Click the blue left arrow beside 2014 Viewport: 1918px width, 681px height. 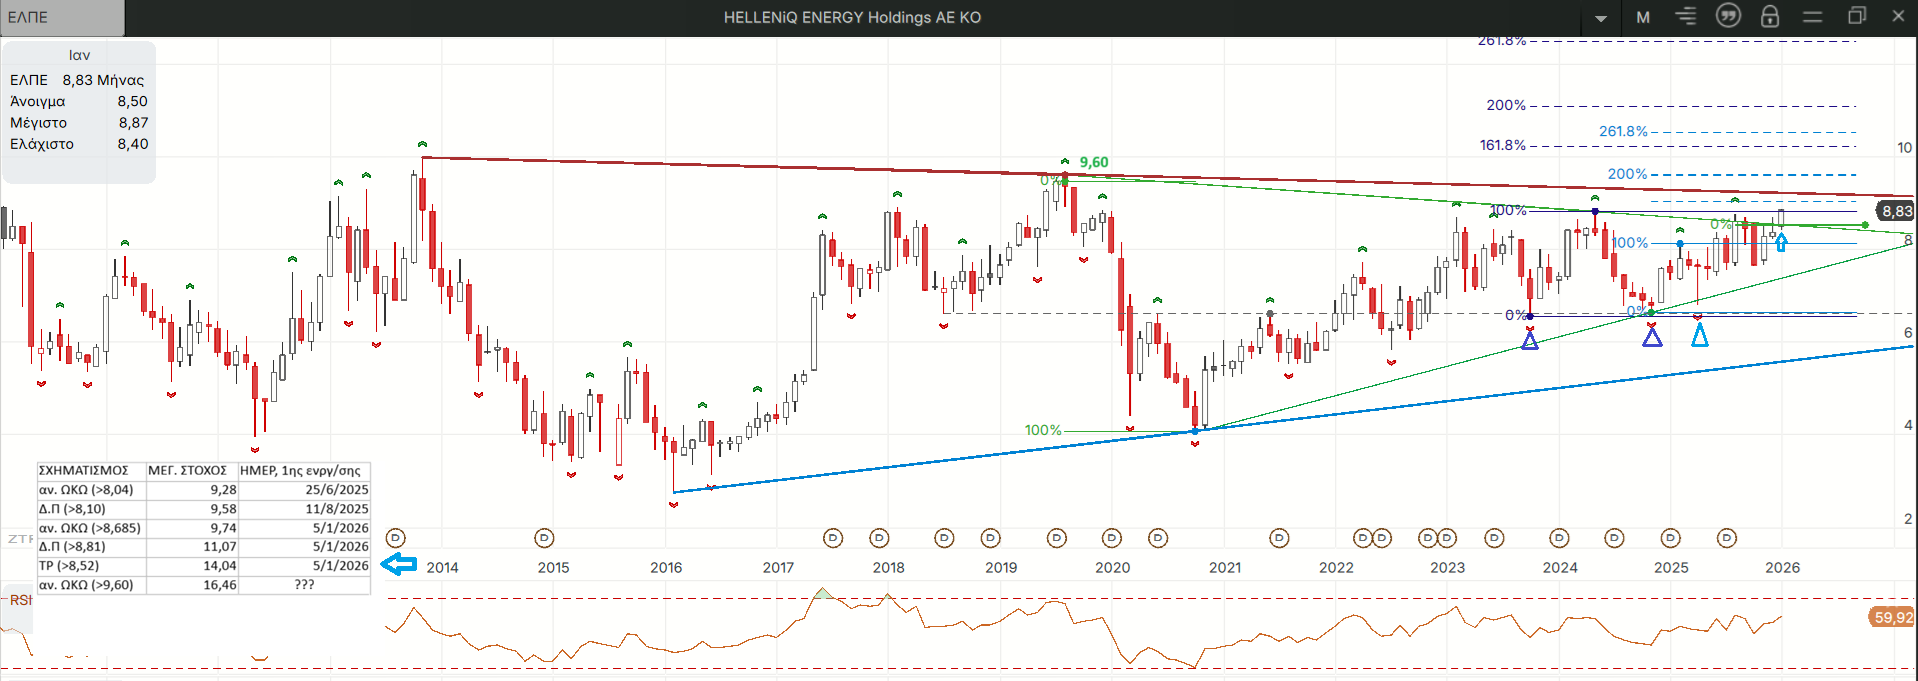[x=399, y=565]
